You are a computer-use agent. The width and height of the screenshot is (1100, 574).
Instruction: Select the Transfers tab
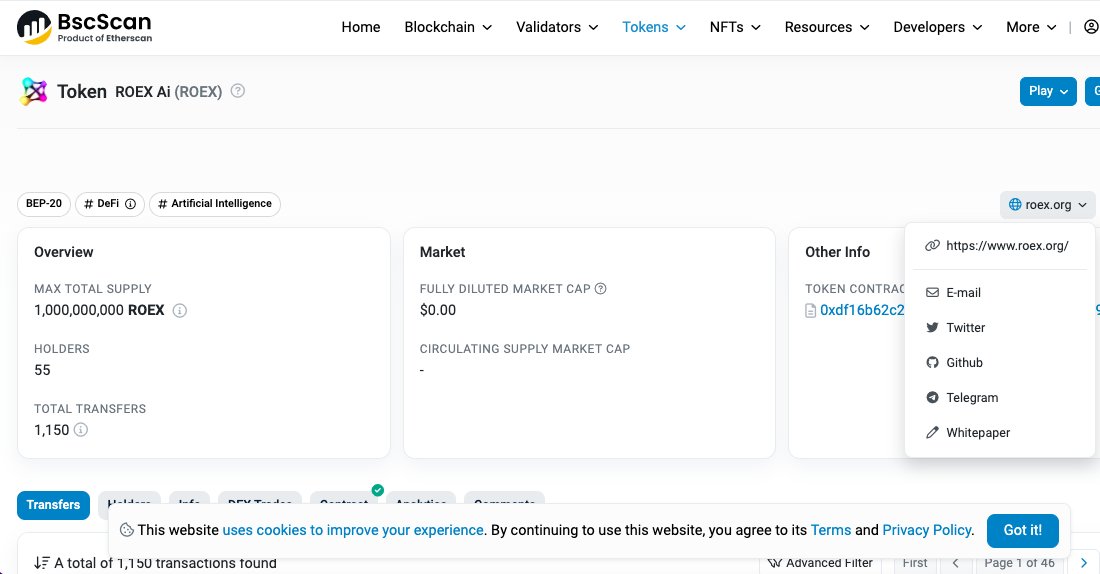[x=53, y=505]
